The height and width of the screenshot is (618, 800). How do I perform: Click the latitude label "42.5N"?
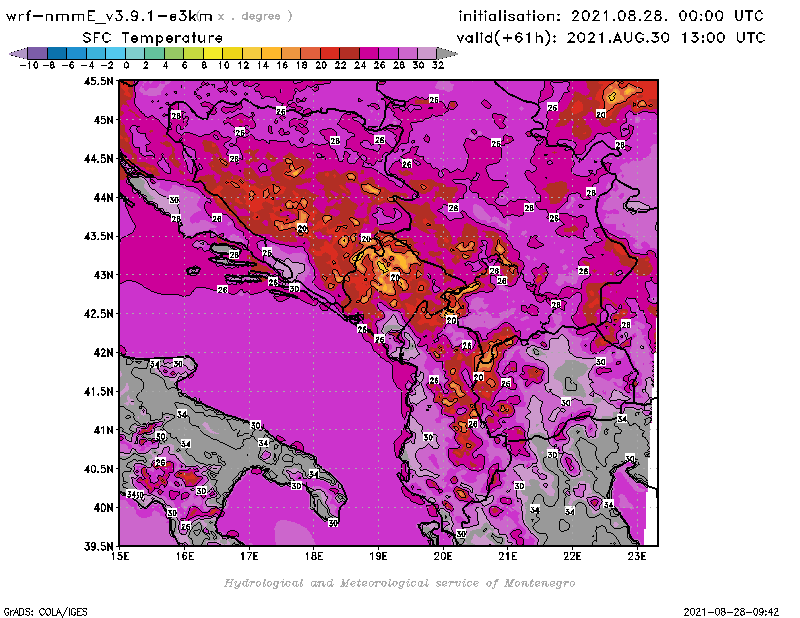98,314
